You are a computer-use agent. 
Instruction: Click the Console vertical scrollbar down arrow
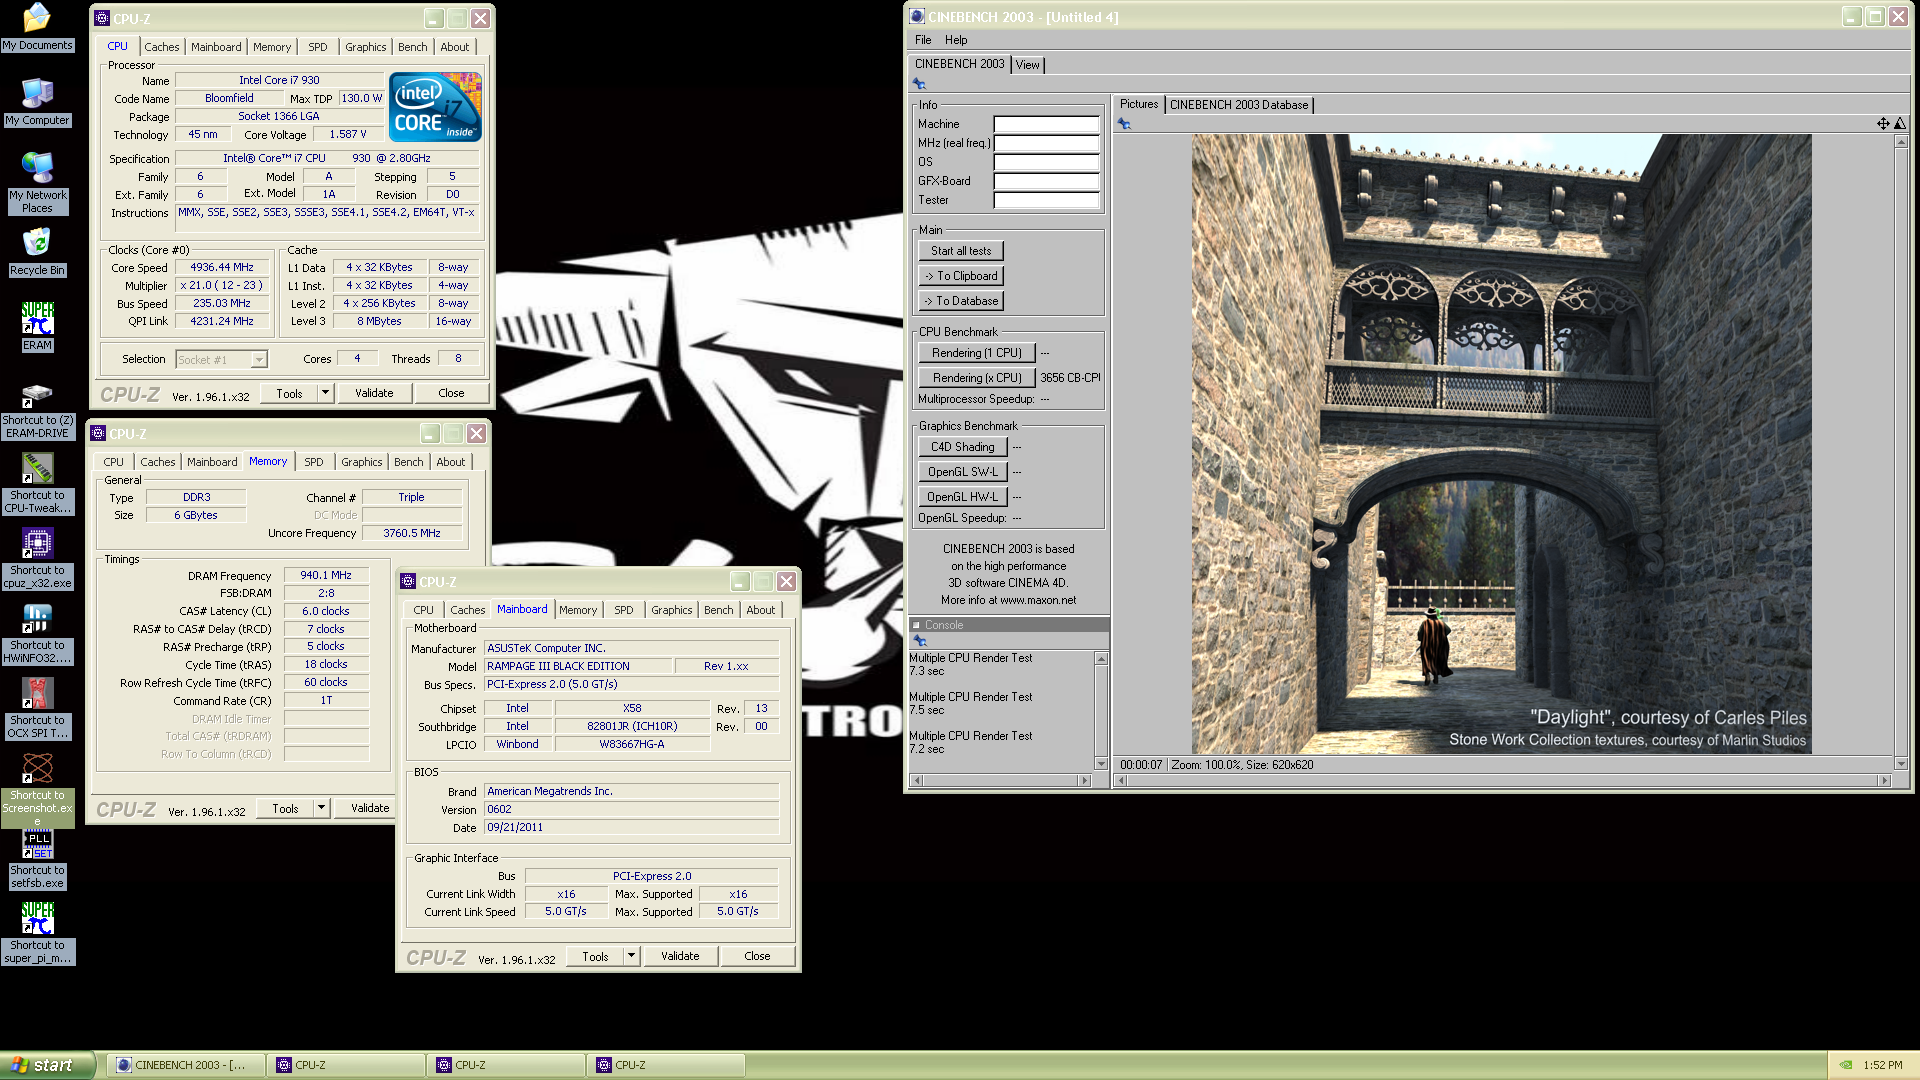(1101, 764)
